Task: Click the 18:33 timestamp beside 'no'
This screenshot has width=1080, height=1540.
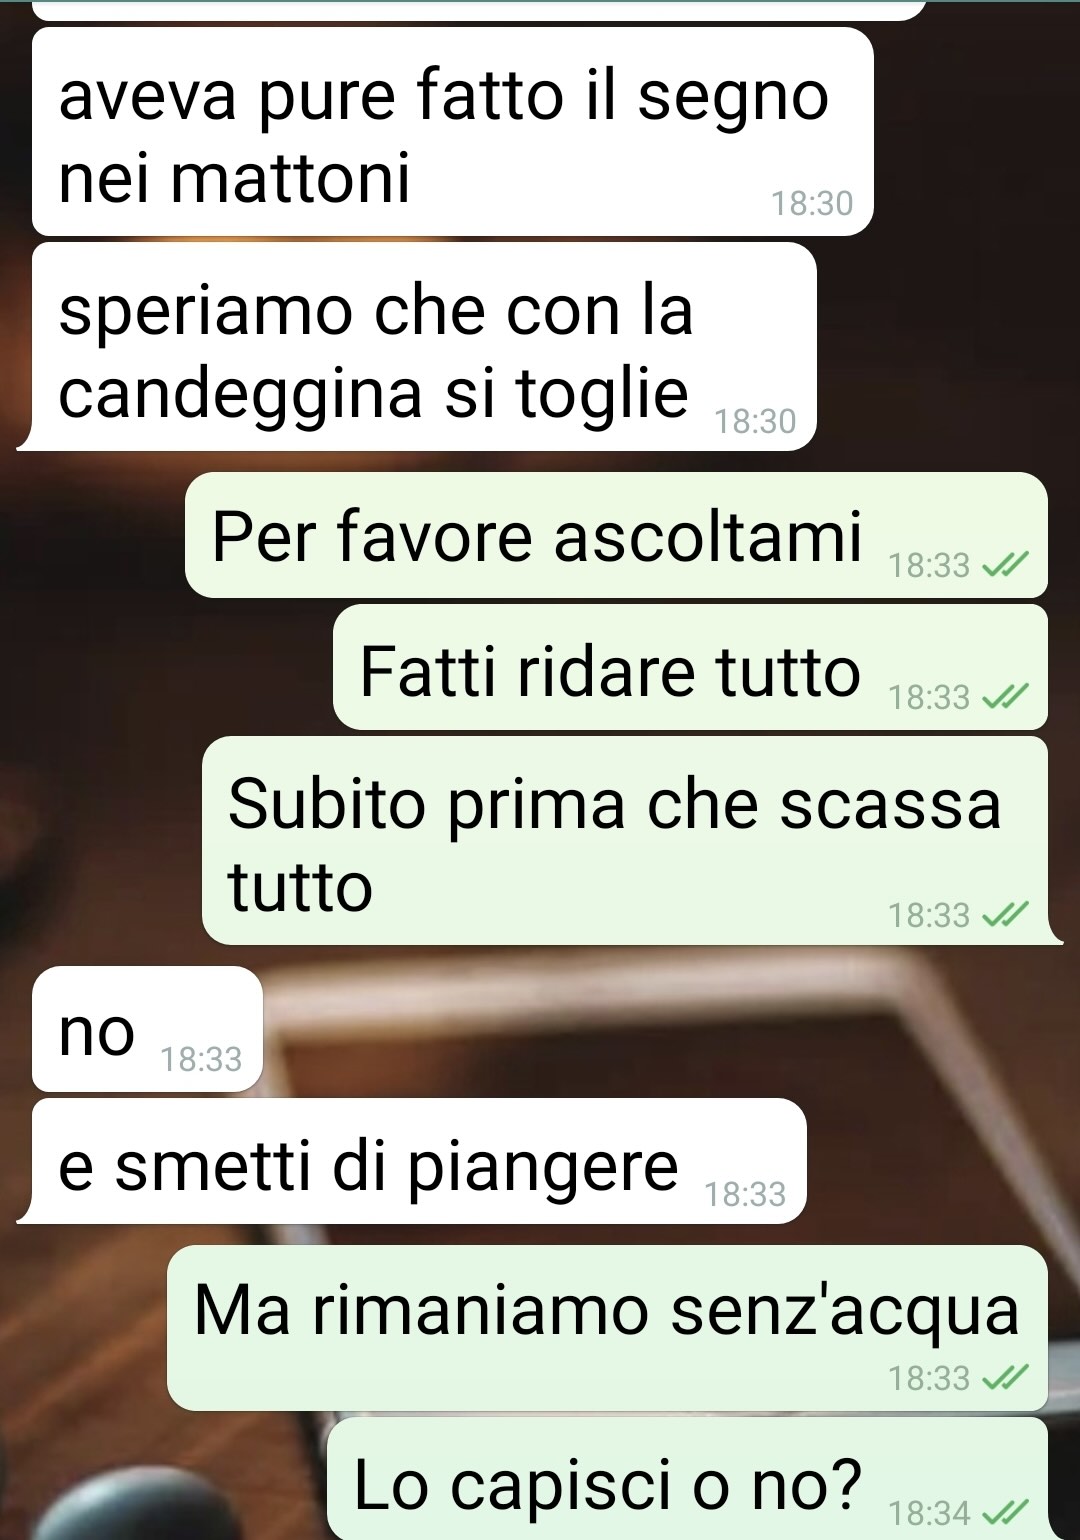Action: point(201,1059)
